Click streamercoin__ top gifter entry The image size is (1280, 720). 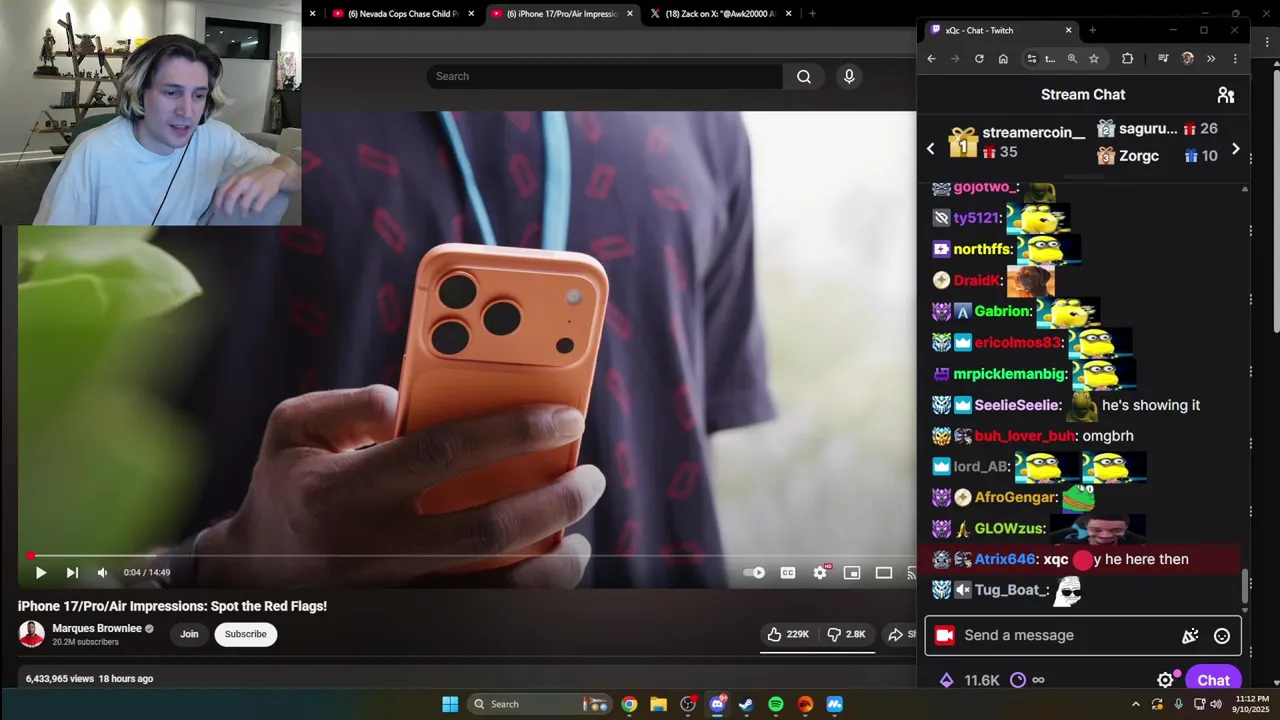(x=1016, y=142)
